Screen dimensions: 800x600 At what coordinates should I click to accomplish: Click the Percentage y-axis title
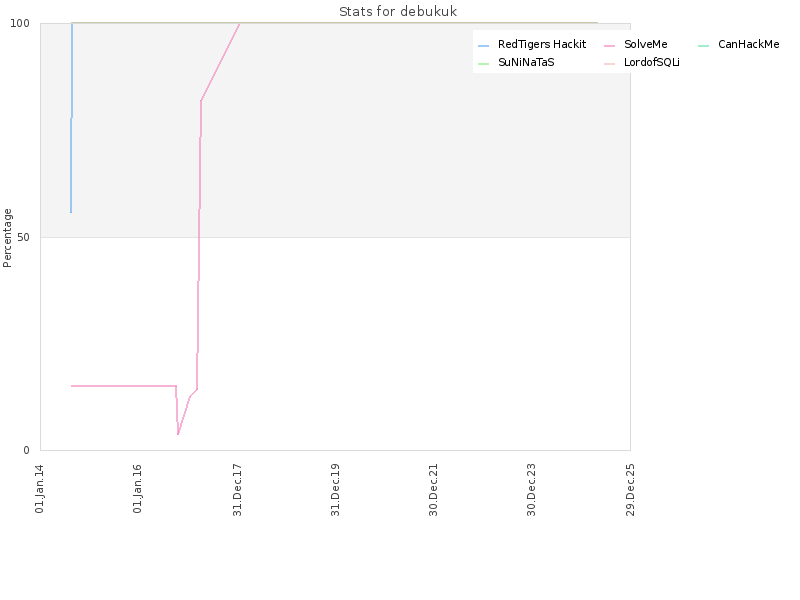coord(7,238)
